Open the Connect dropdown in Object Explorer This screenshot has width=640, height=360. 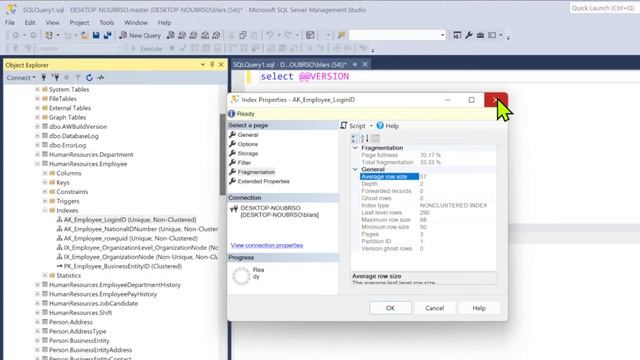click(x=21, y=77)
